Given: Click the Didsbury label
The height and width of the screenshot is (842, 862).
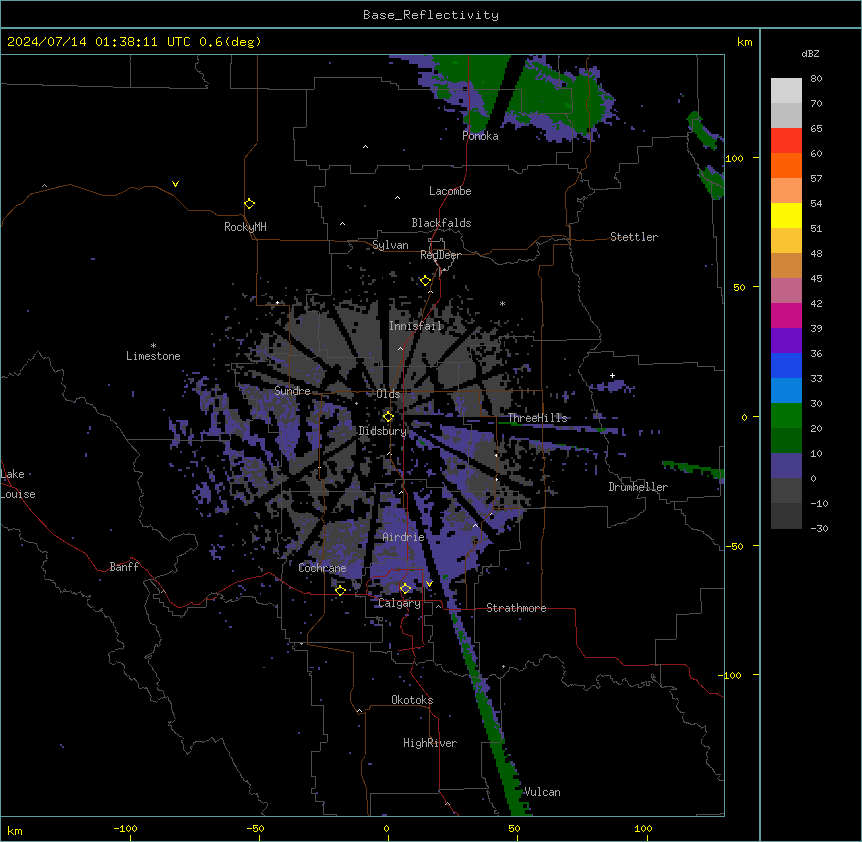Looking at the screenshot, I should point(383,431).
